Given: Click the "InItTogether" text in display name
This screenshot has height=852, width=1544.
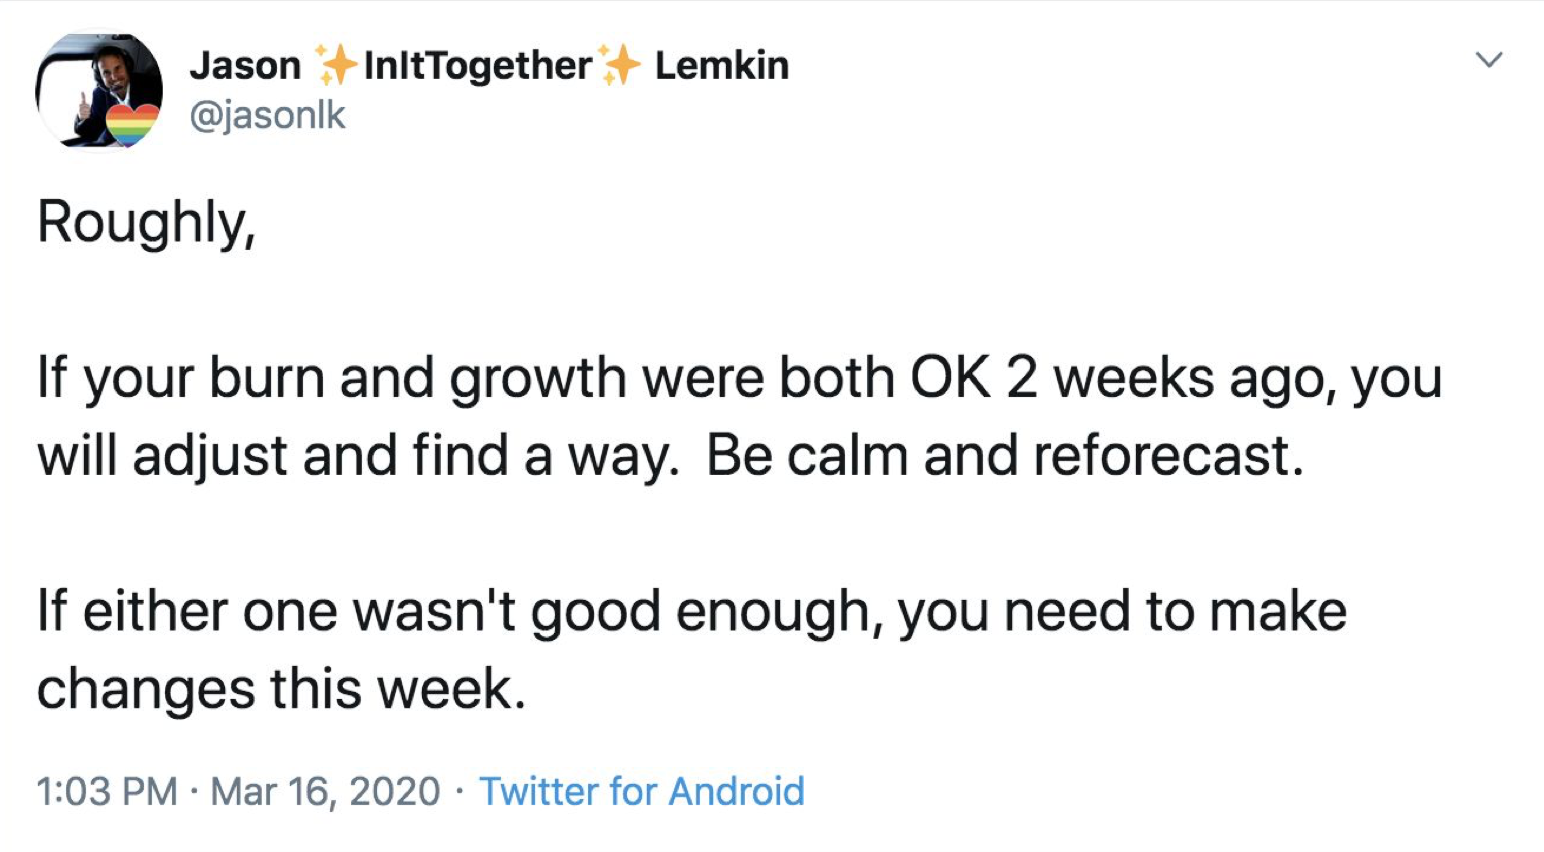Looking at the screenshot, I should [477, 66].
